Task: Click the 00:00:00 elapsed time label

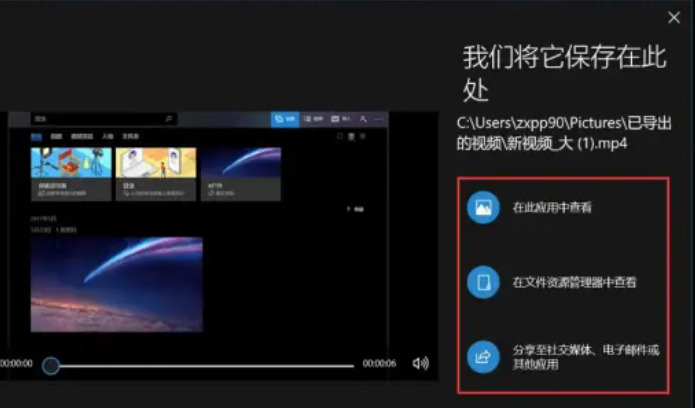Action: tap(16, 364)
